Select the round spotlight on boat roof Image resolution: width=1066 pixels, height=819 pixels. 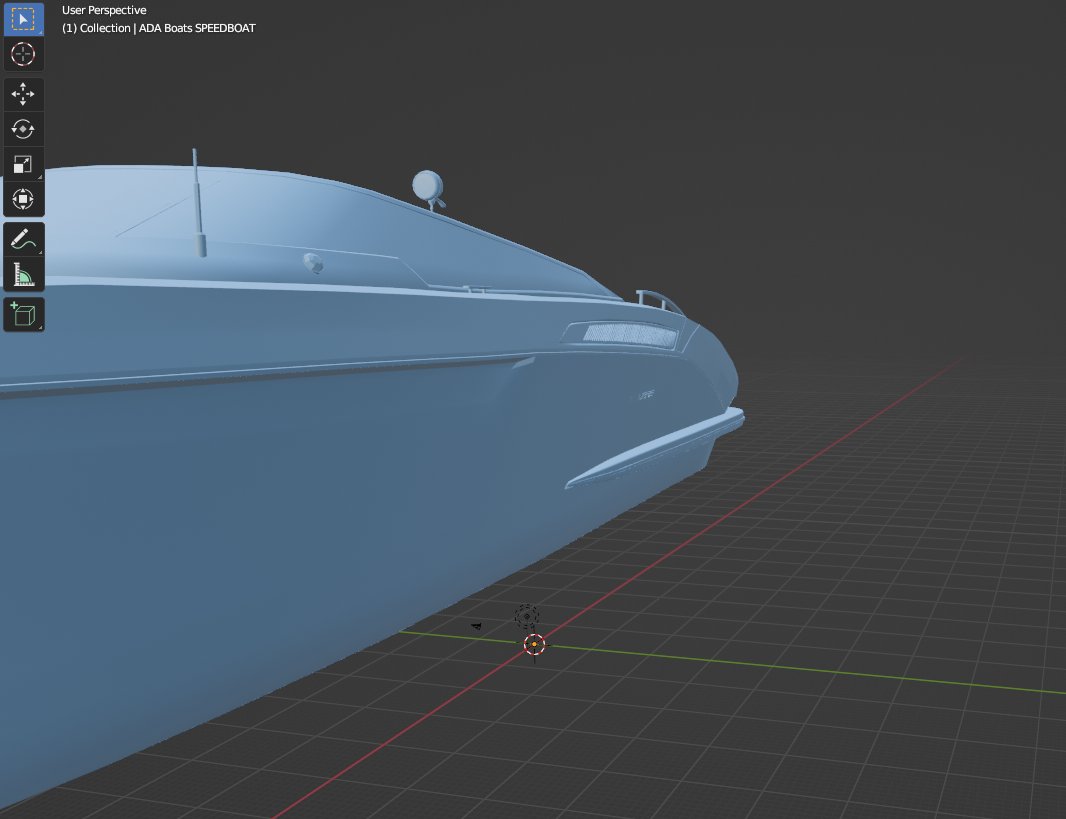428,188
